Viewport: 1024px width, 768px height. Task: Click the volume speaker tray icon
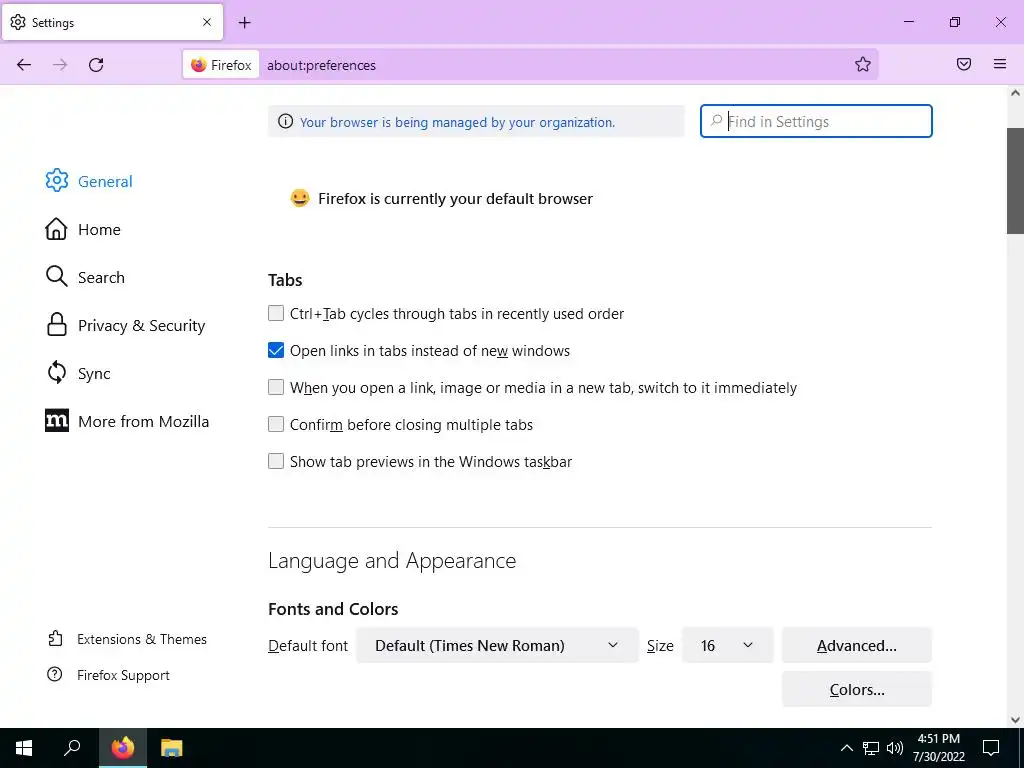pyautogui.click(x=895, y=748)
